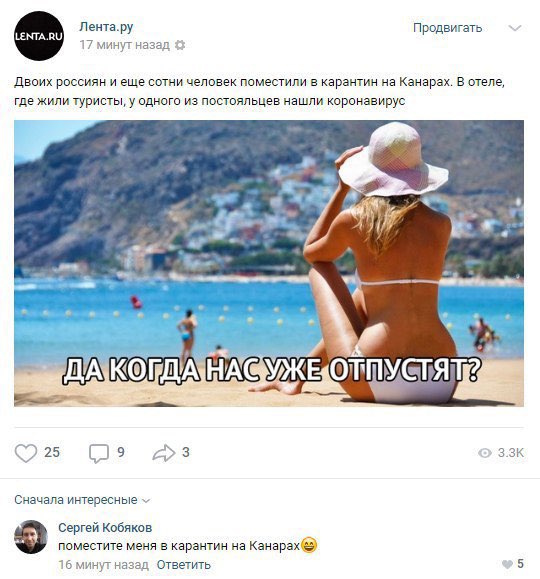This screenshot has width=540, height=579.
Task: Open the Сергей Кобяков name link
Action: click(x=105, y=528)
